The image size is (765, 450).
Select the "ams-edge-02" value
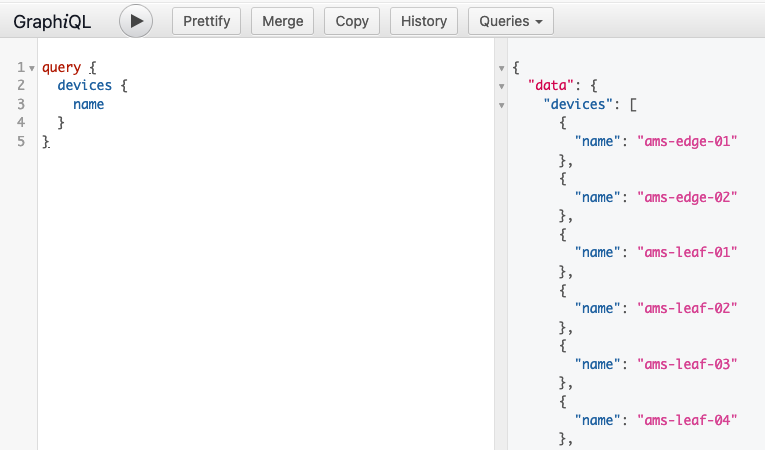(687, 197)
